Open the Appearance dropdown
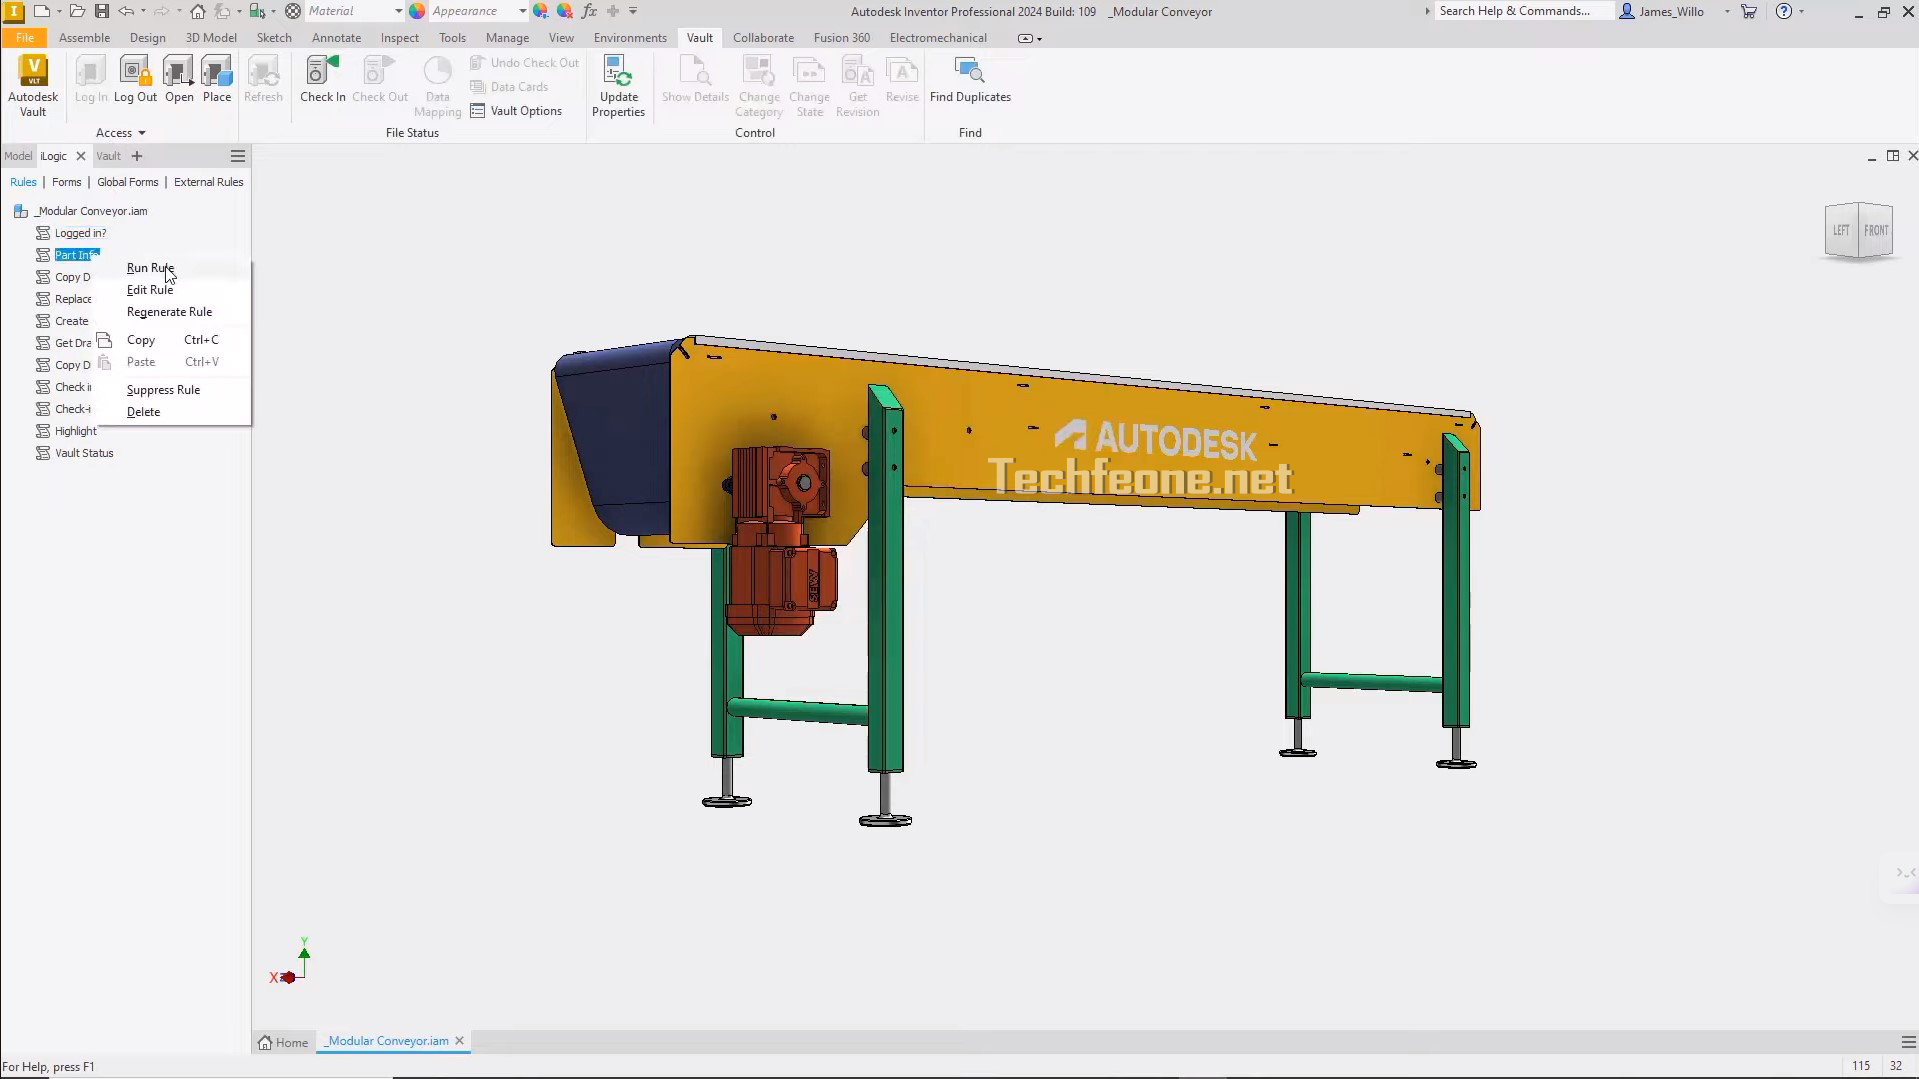The width and height of the screenshot is (1919, 1079). [x=522, y=11]
